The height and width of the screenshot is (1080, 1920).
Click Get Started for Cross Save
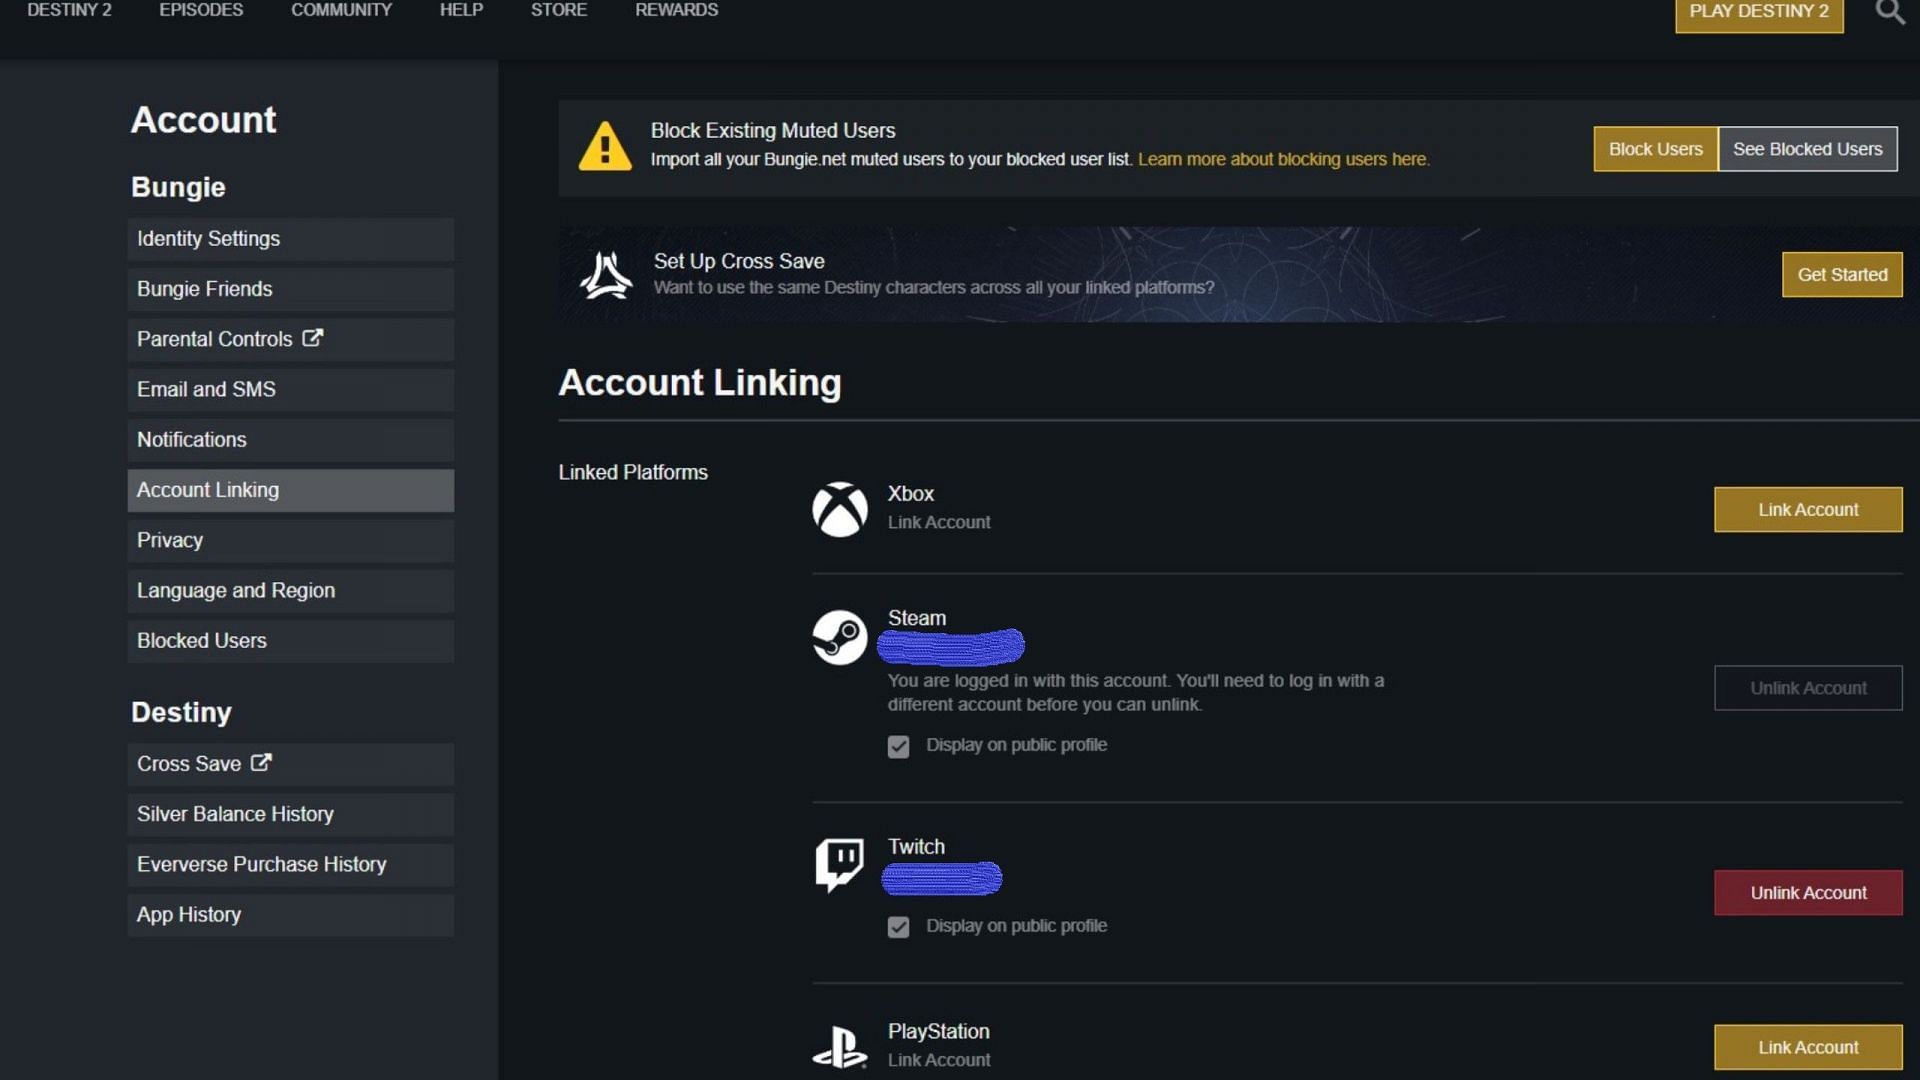[1842, 275]
